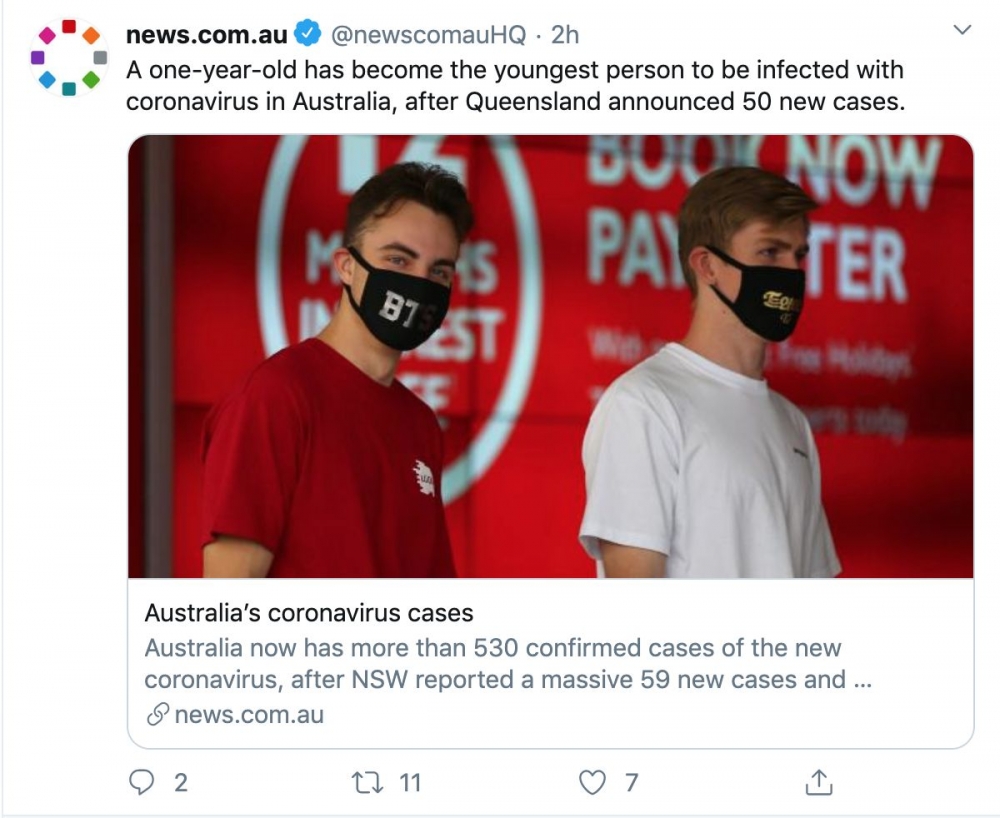
Task: Click the reply count number 2
Action: coord(181,782)
